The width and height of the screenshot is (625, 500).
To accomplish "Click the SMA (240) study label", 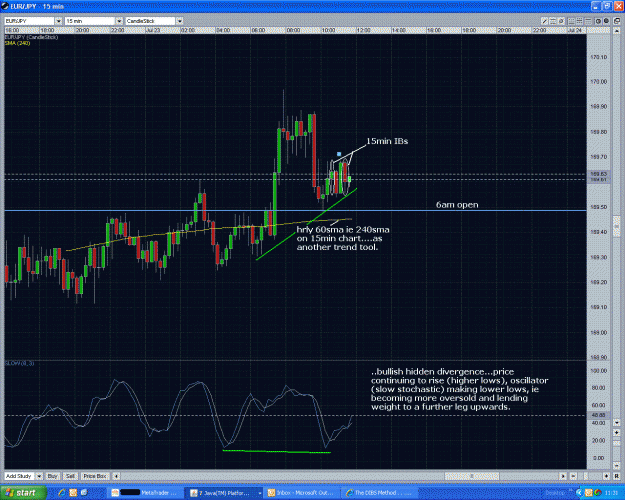I will point(18,43).
